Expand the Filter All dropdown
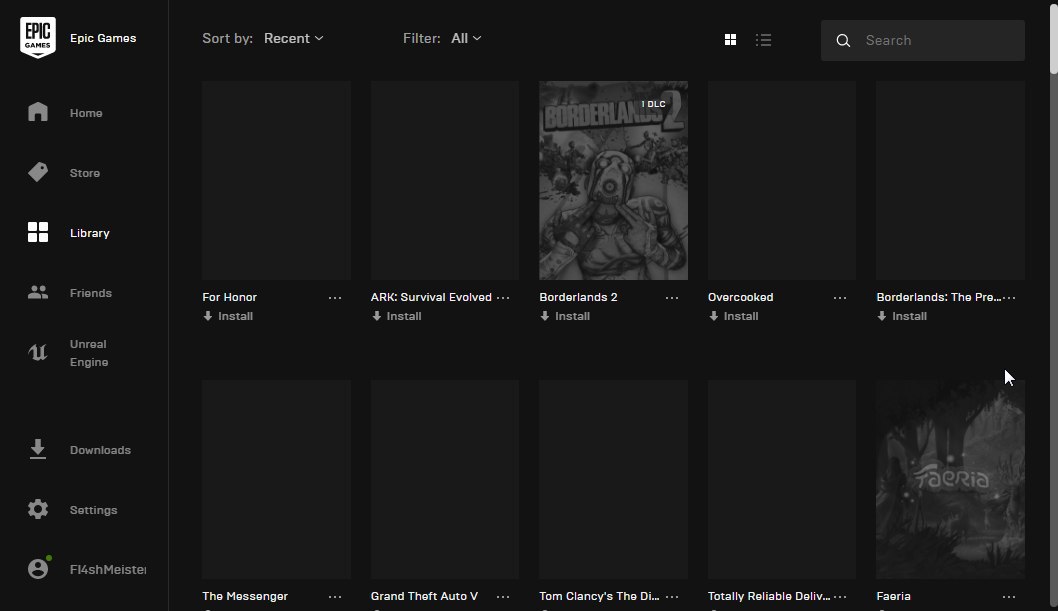The width and height of the screenshot is (1058, 611). [x=466, y=38]
